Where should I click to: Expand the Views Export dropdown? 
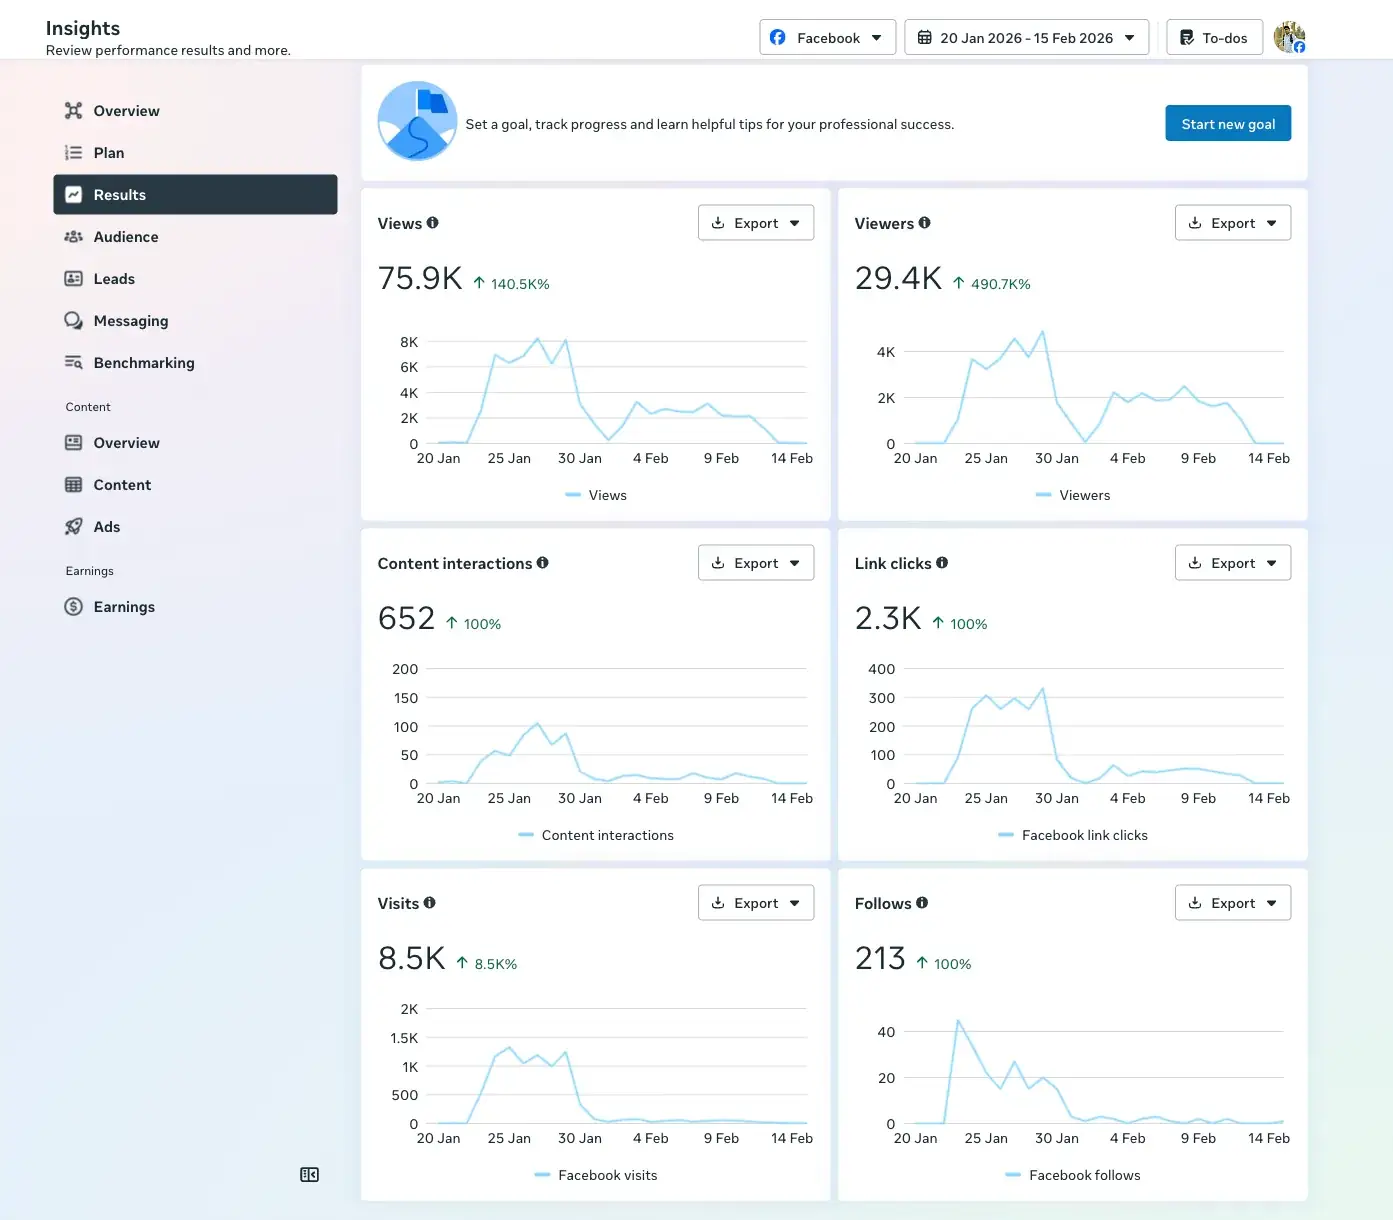(756, 223)
